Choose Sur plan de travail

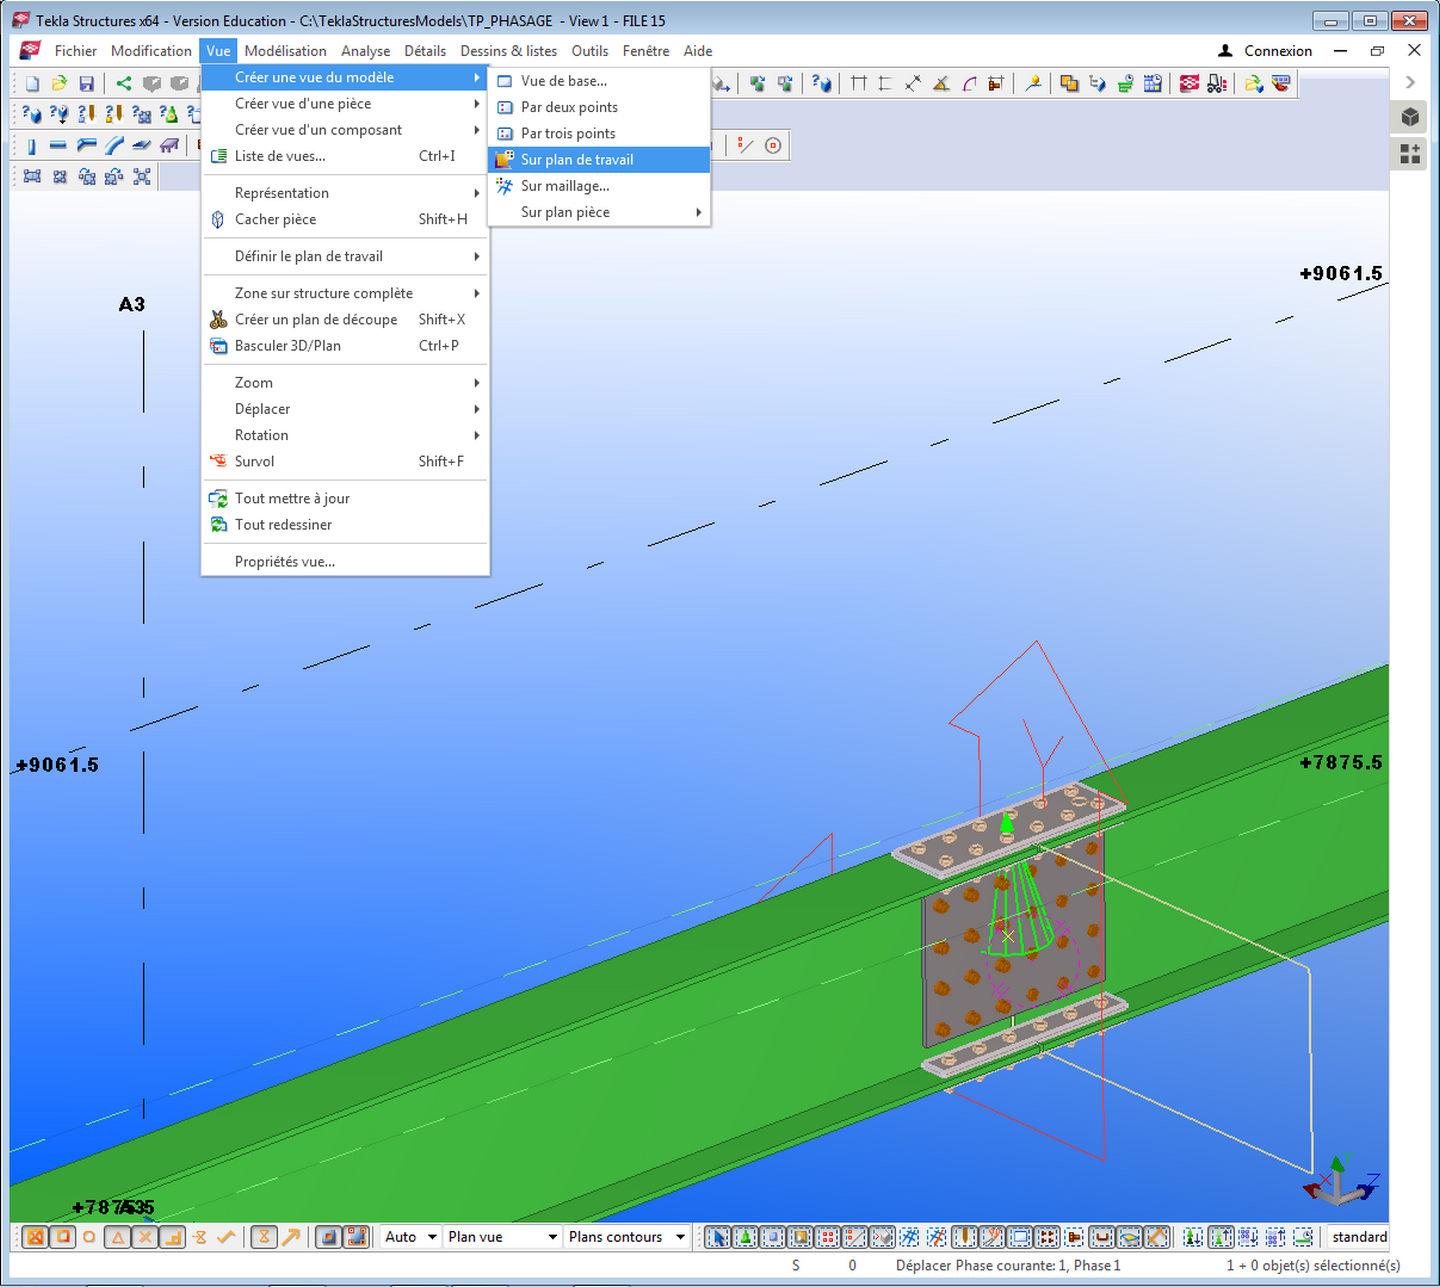tap(599, 160)
